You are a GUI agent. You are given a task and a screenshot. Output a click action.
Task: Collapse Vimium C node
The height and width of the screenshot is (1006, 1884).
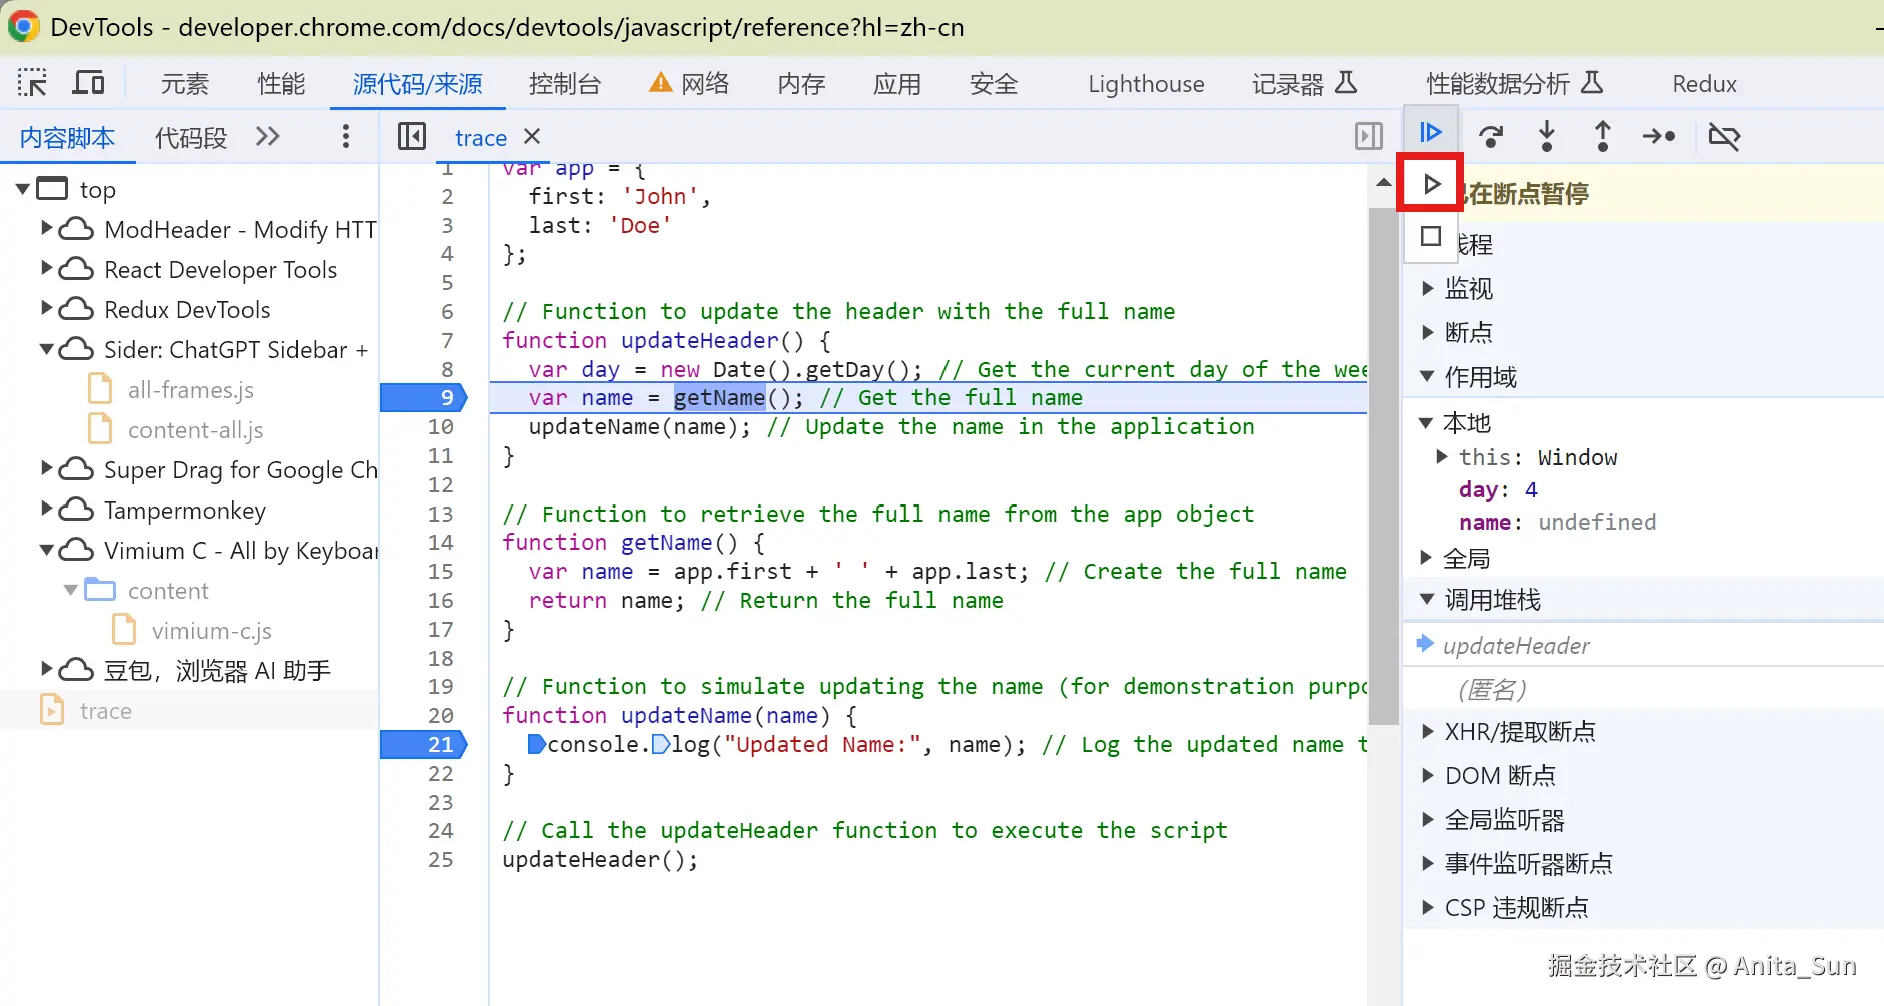coord(46,550)
